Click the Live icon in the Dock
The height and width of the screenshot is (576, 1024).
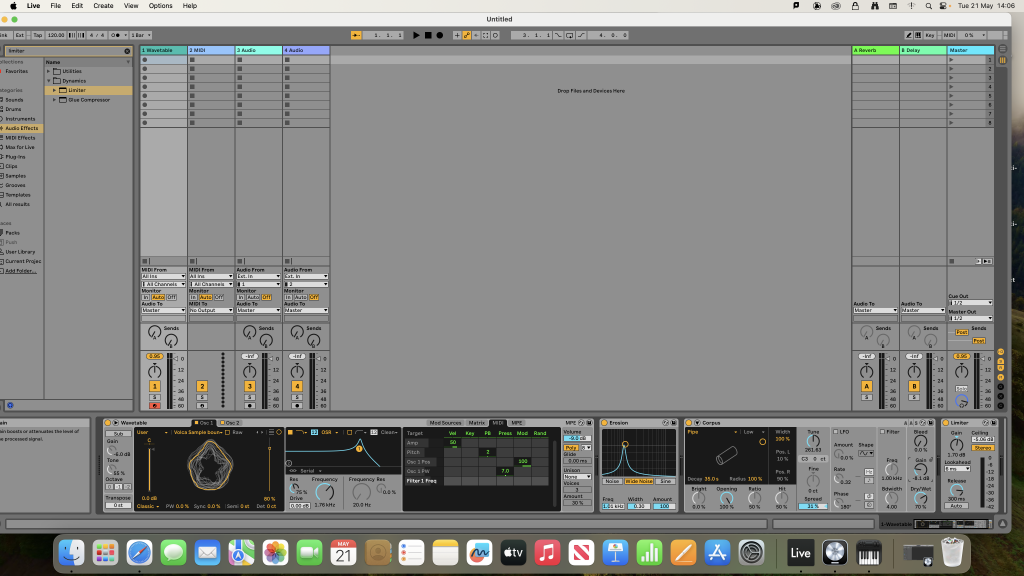[800, 553]
